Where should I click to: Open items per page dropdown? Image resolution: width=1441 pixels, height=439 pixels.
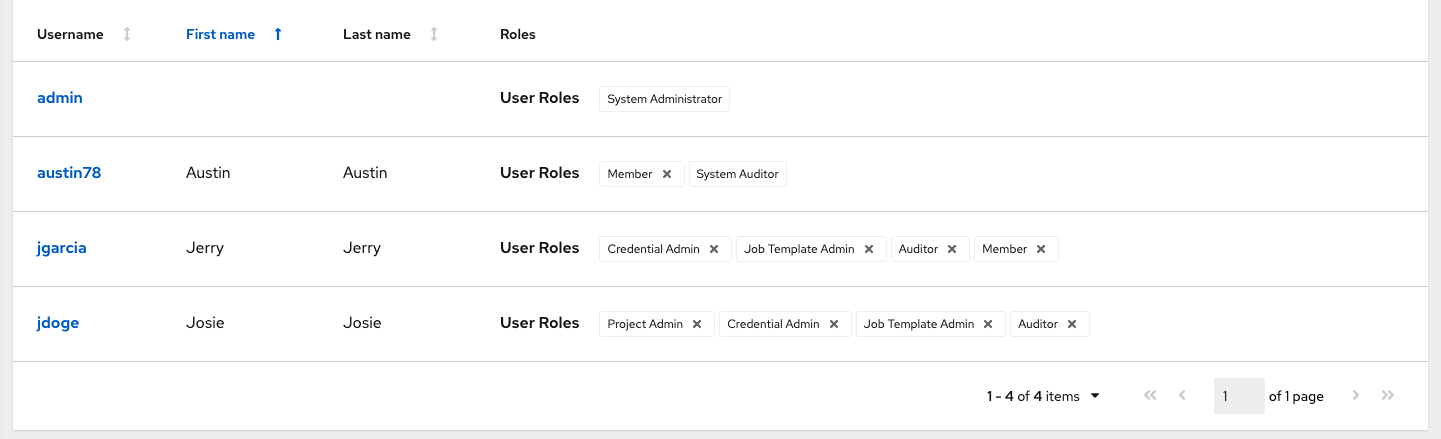1094,396
